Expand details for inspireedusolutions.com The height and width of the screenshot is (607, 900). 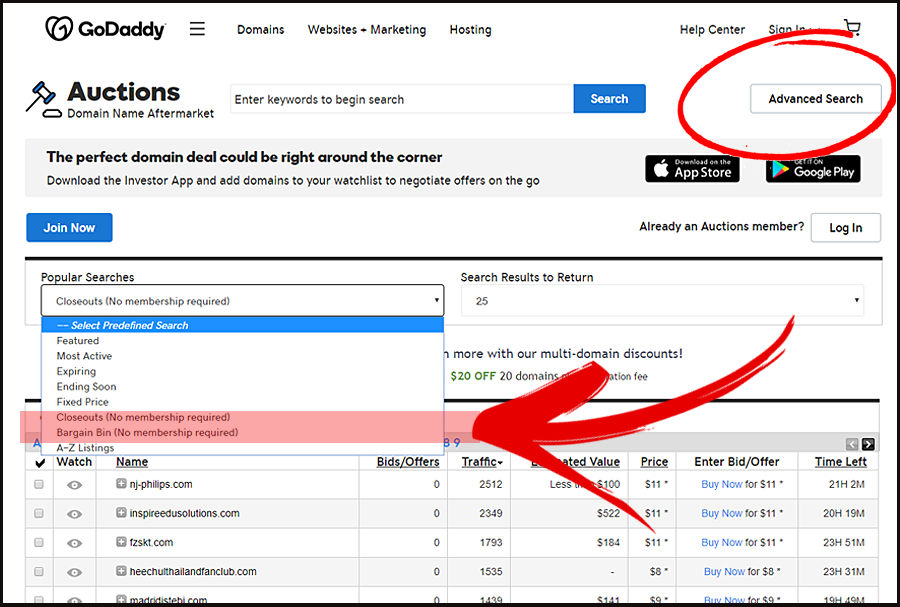pos(121,512)
